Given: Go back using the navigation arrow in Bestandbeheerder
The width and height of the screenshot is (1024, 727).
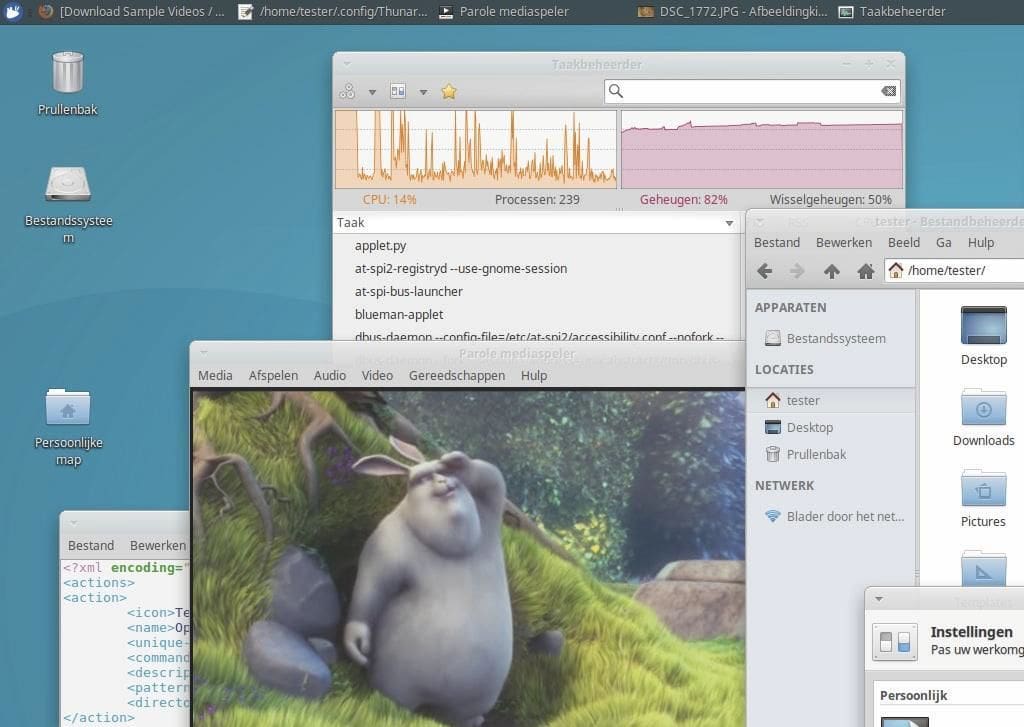Looking at the screenshot, I should [x=764, y=270].
